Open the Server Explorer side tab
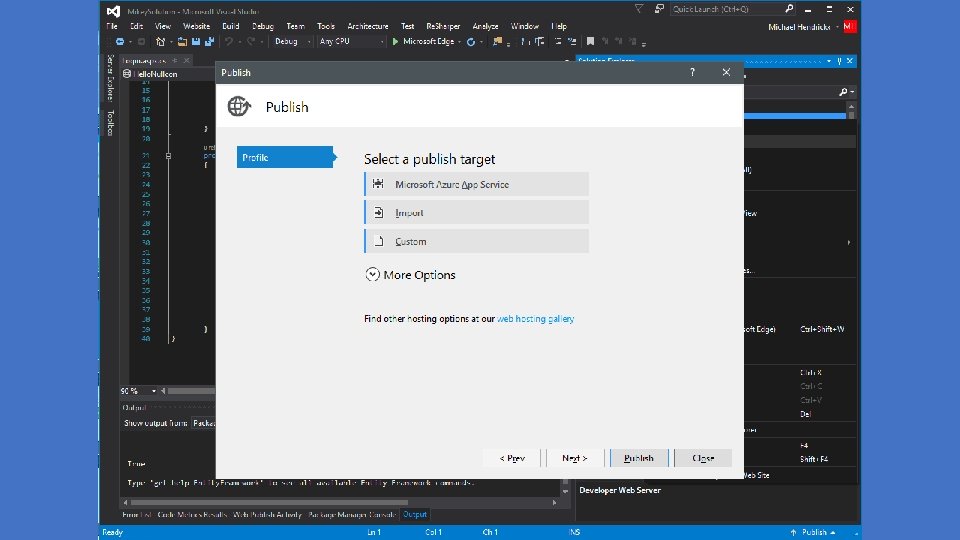This screenshot has width=960, height=540. [x=110, y=77]
